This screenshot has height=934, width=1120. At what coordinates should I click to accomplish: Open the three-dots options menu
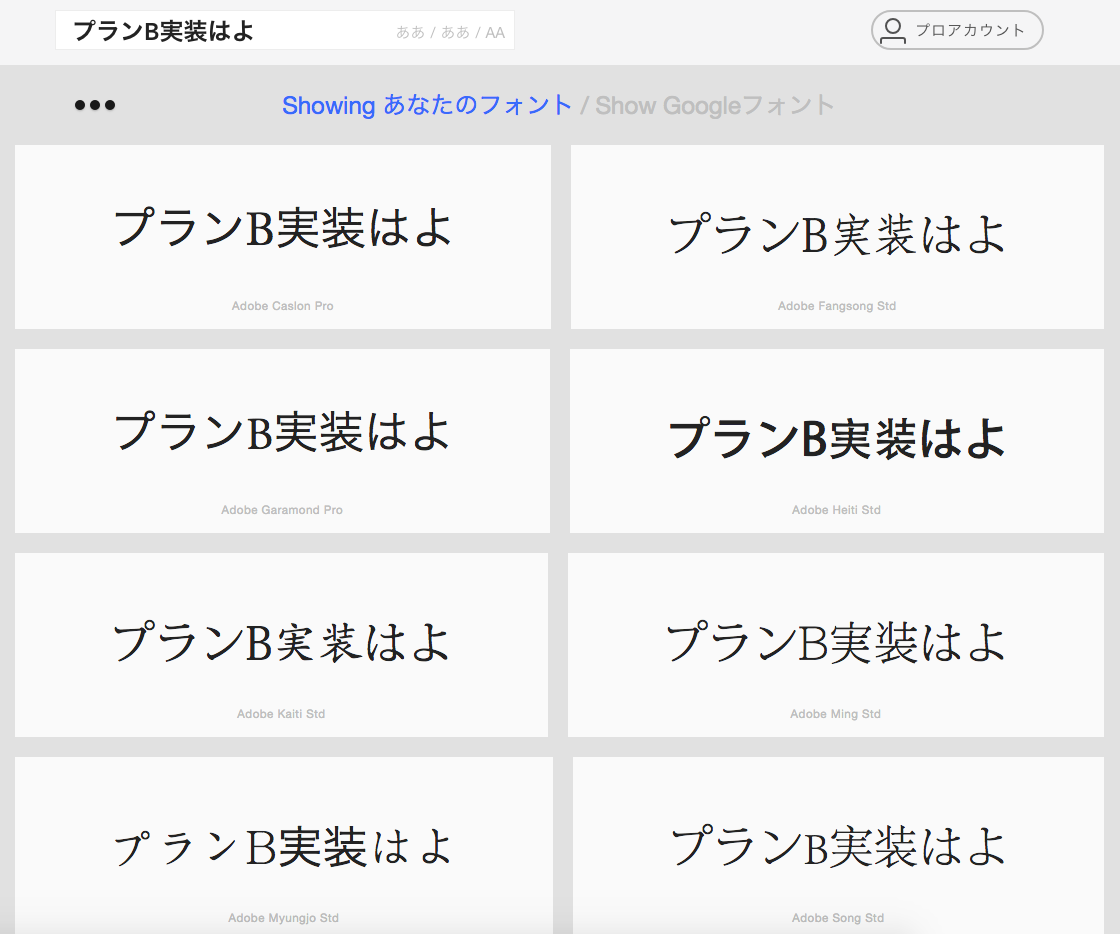pyautogui.click(x=95, y=105)
